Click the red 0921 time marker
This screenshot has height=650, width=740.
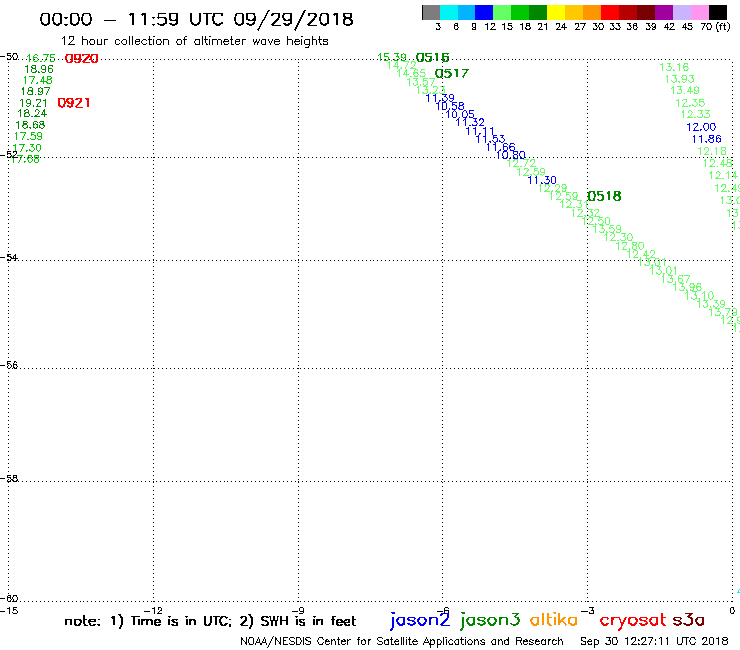click(x=74, y=103)
